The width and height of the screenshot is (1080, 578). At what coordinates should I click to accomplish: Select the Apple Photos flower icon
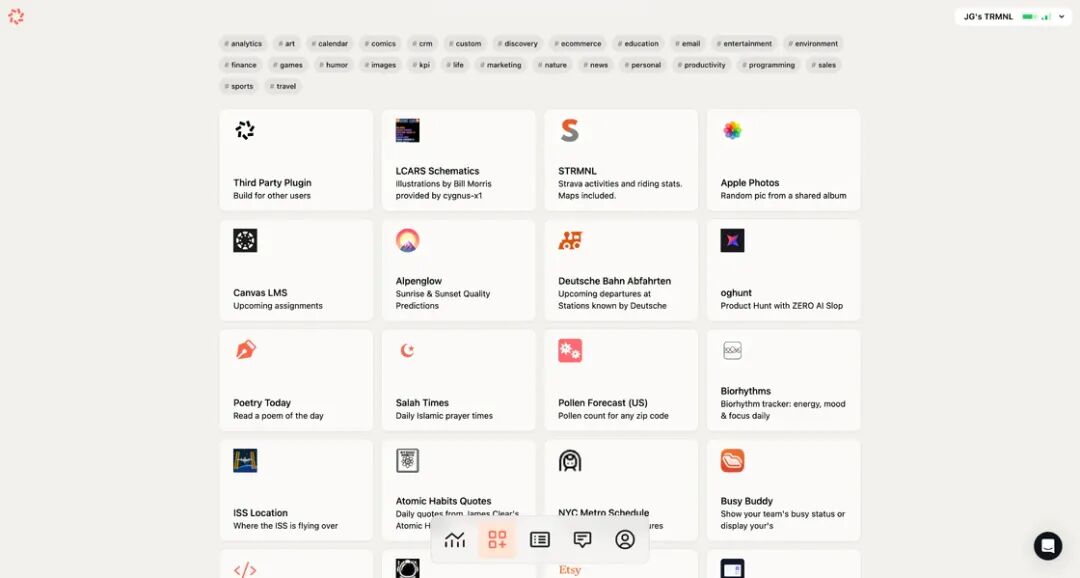pos(732,130)
